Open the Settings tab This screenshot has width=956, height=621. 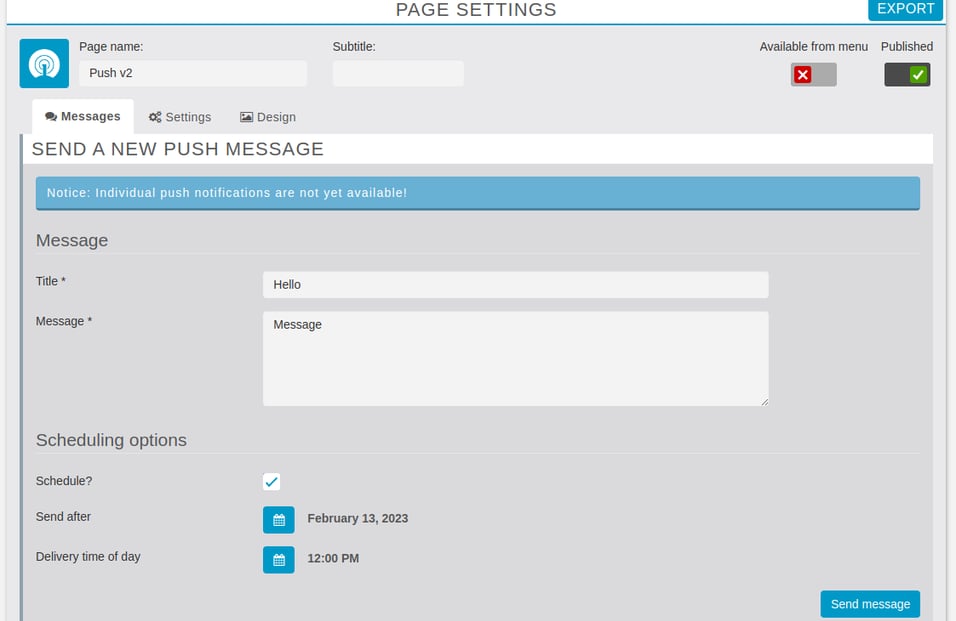(180, 117)
